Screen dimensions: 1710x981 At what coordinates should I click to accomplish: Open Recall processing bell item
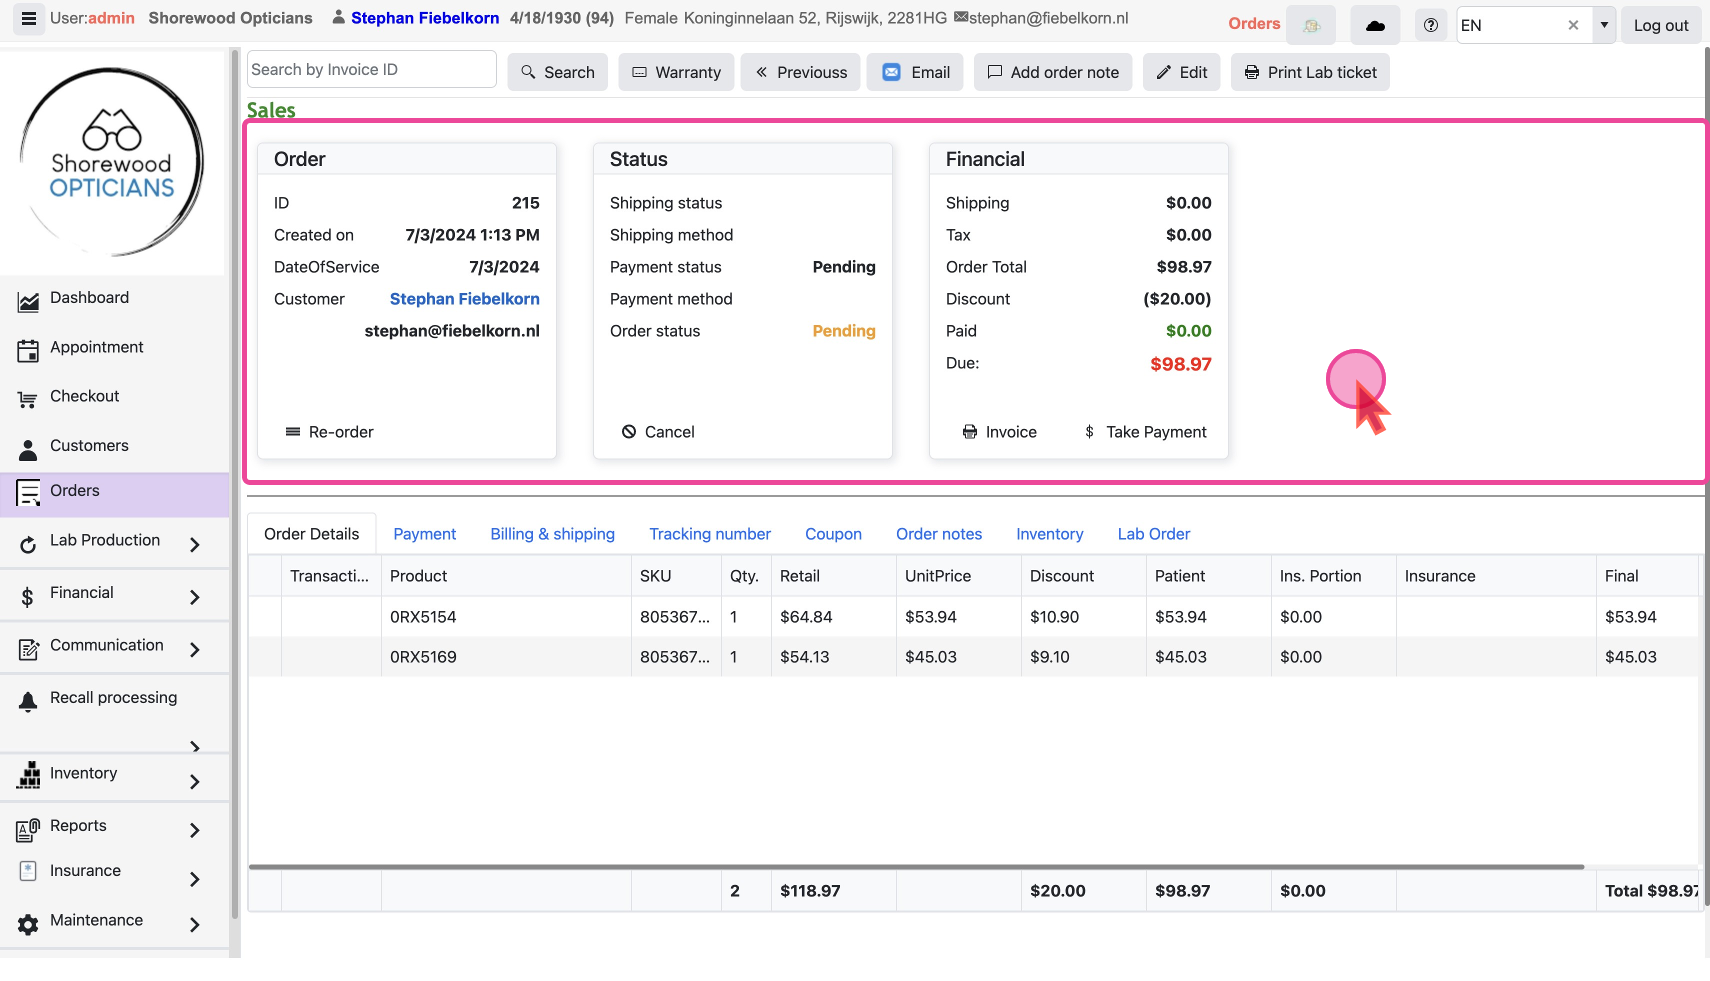113,698
